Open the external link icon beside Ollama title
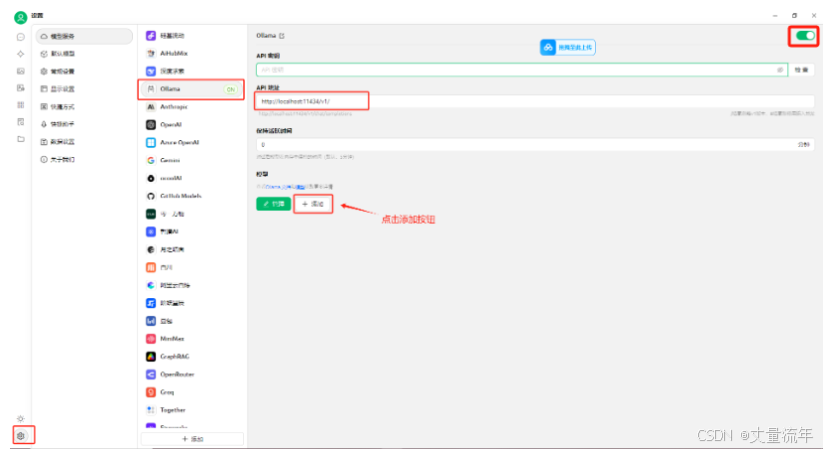This screenshot has width=825, height=451. 282,36
